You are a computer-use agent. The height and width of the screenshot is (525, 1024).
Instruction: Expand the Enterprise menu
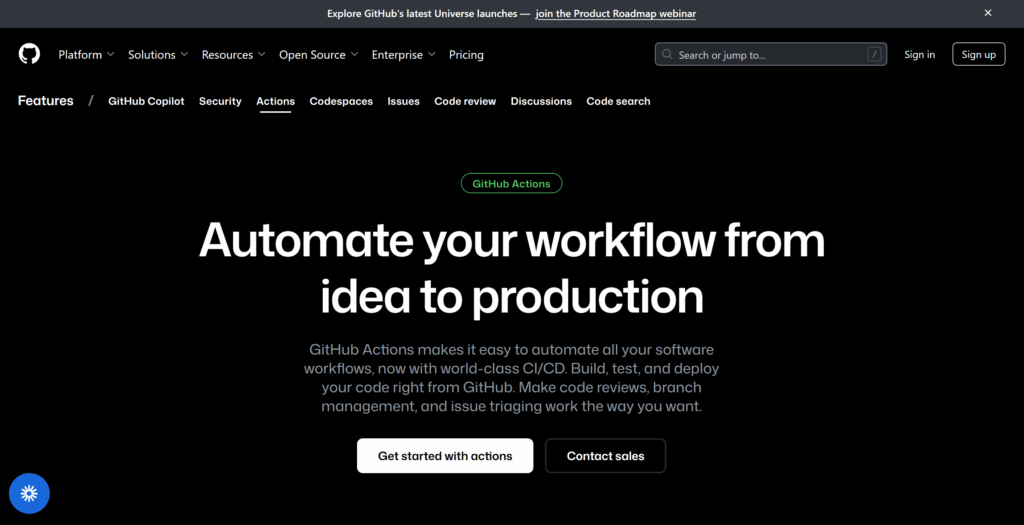point(404,55)
